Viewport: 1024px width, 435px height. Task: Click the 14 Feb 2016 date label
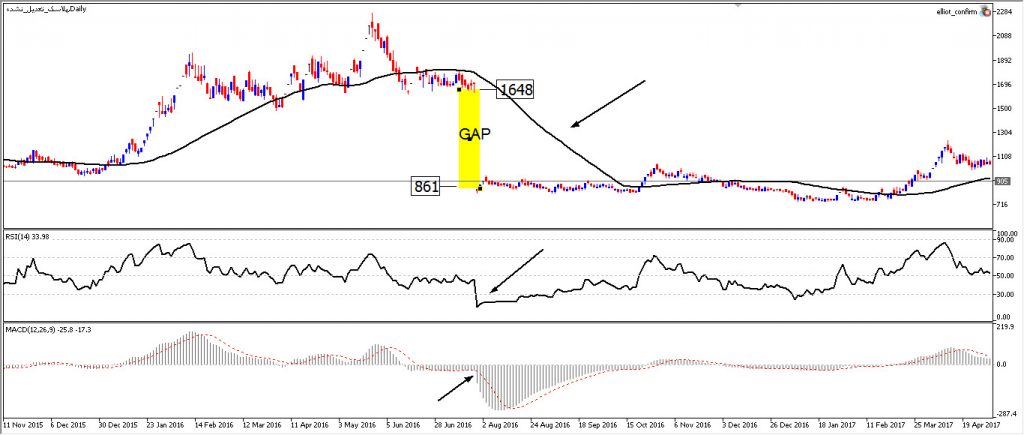tap(212, 423)
